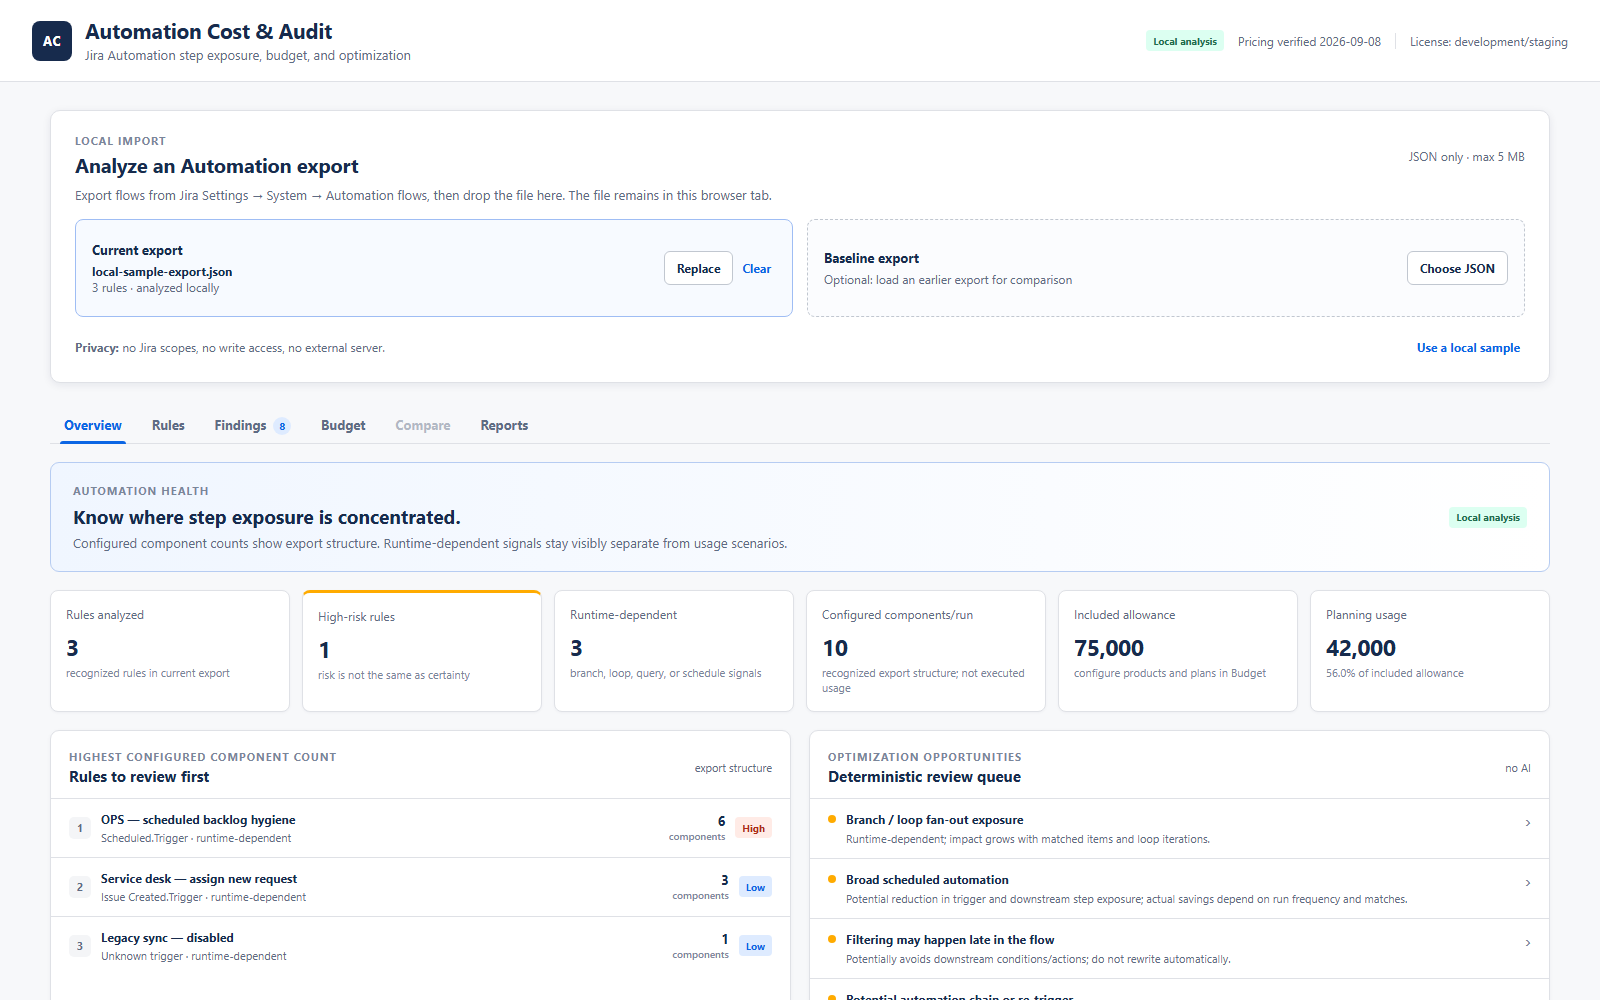Click rank number 3 beside Legacy sync rule
The height and width of the screenshot is (1000, 1600).
pos(80,946)
